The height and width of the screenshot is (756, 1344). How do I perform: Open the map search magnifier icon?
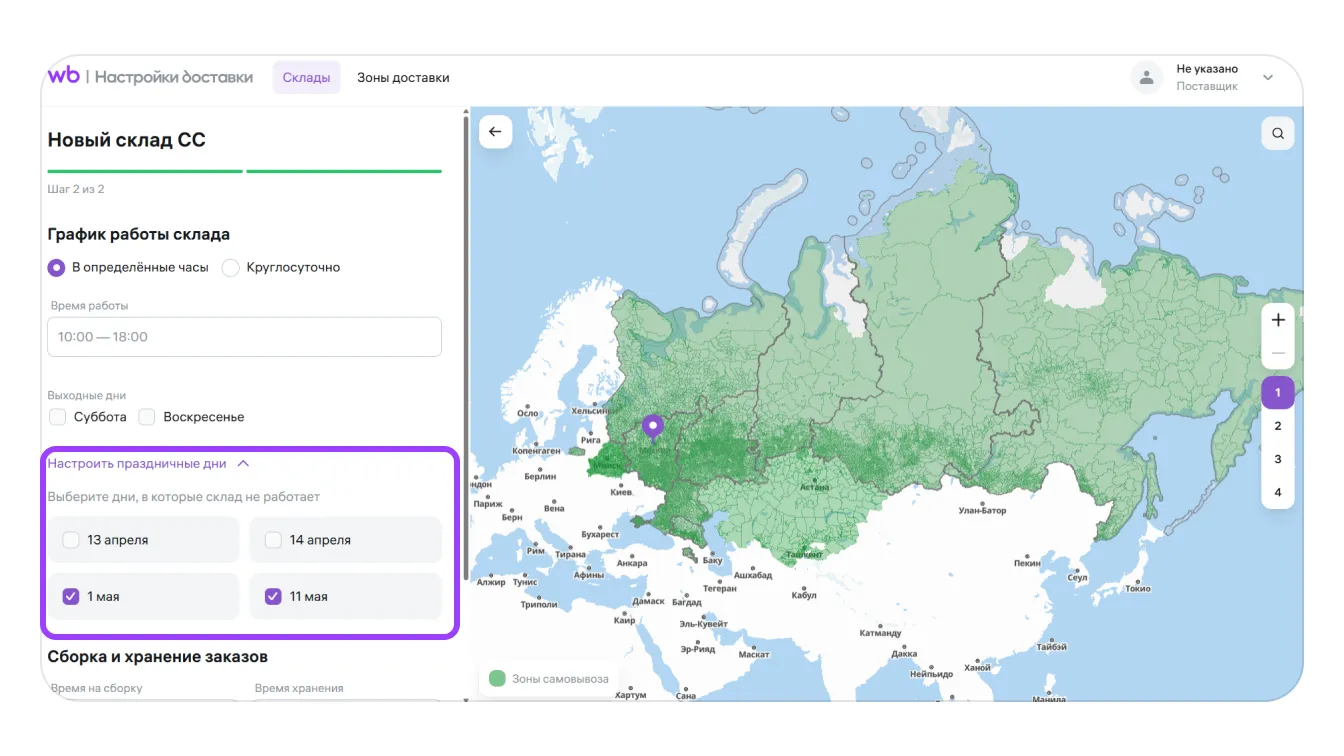pos(1278,133)
